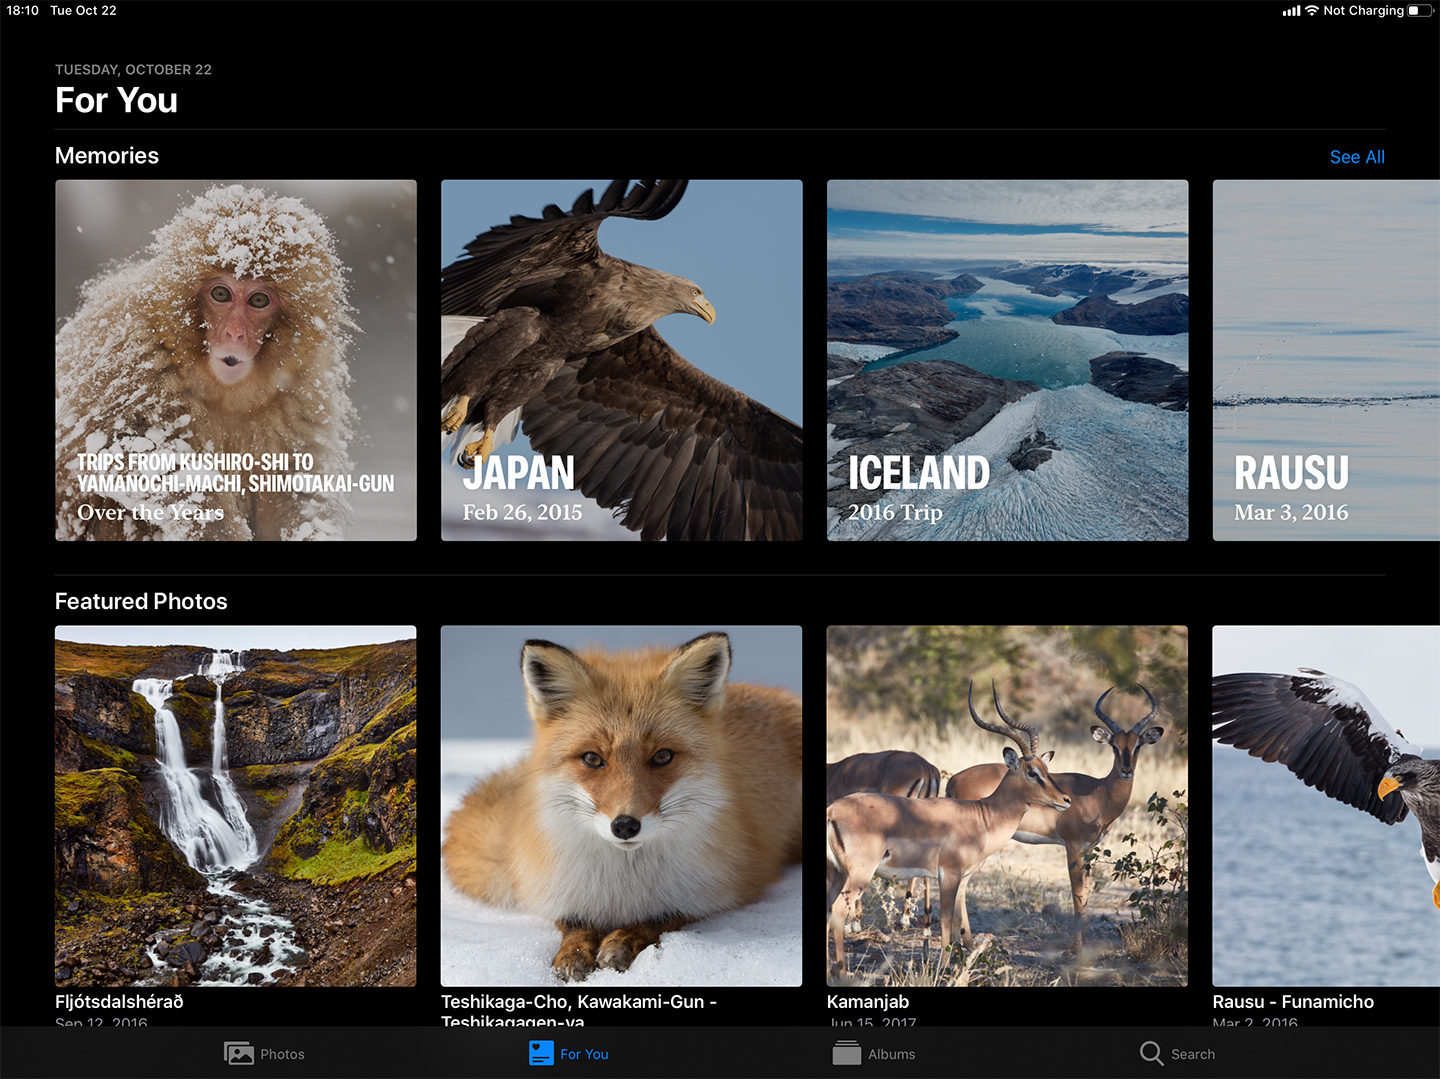The height and width of the screenshot is (1079, 1440).
Task: Tap the status bar clock time
Action: 23,11
